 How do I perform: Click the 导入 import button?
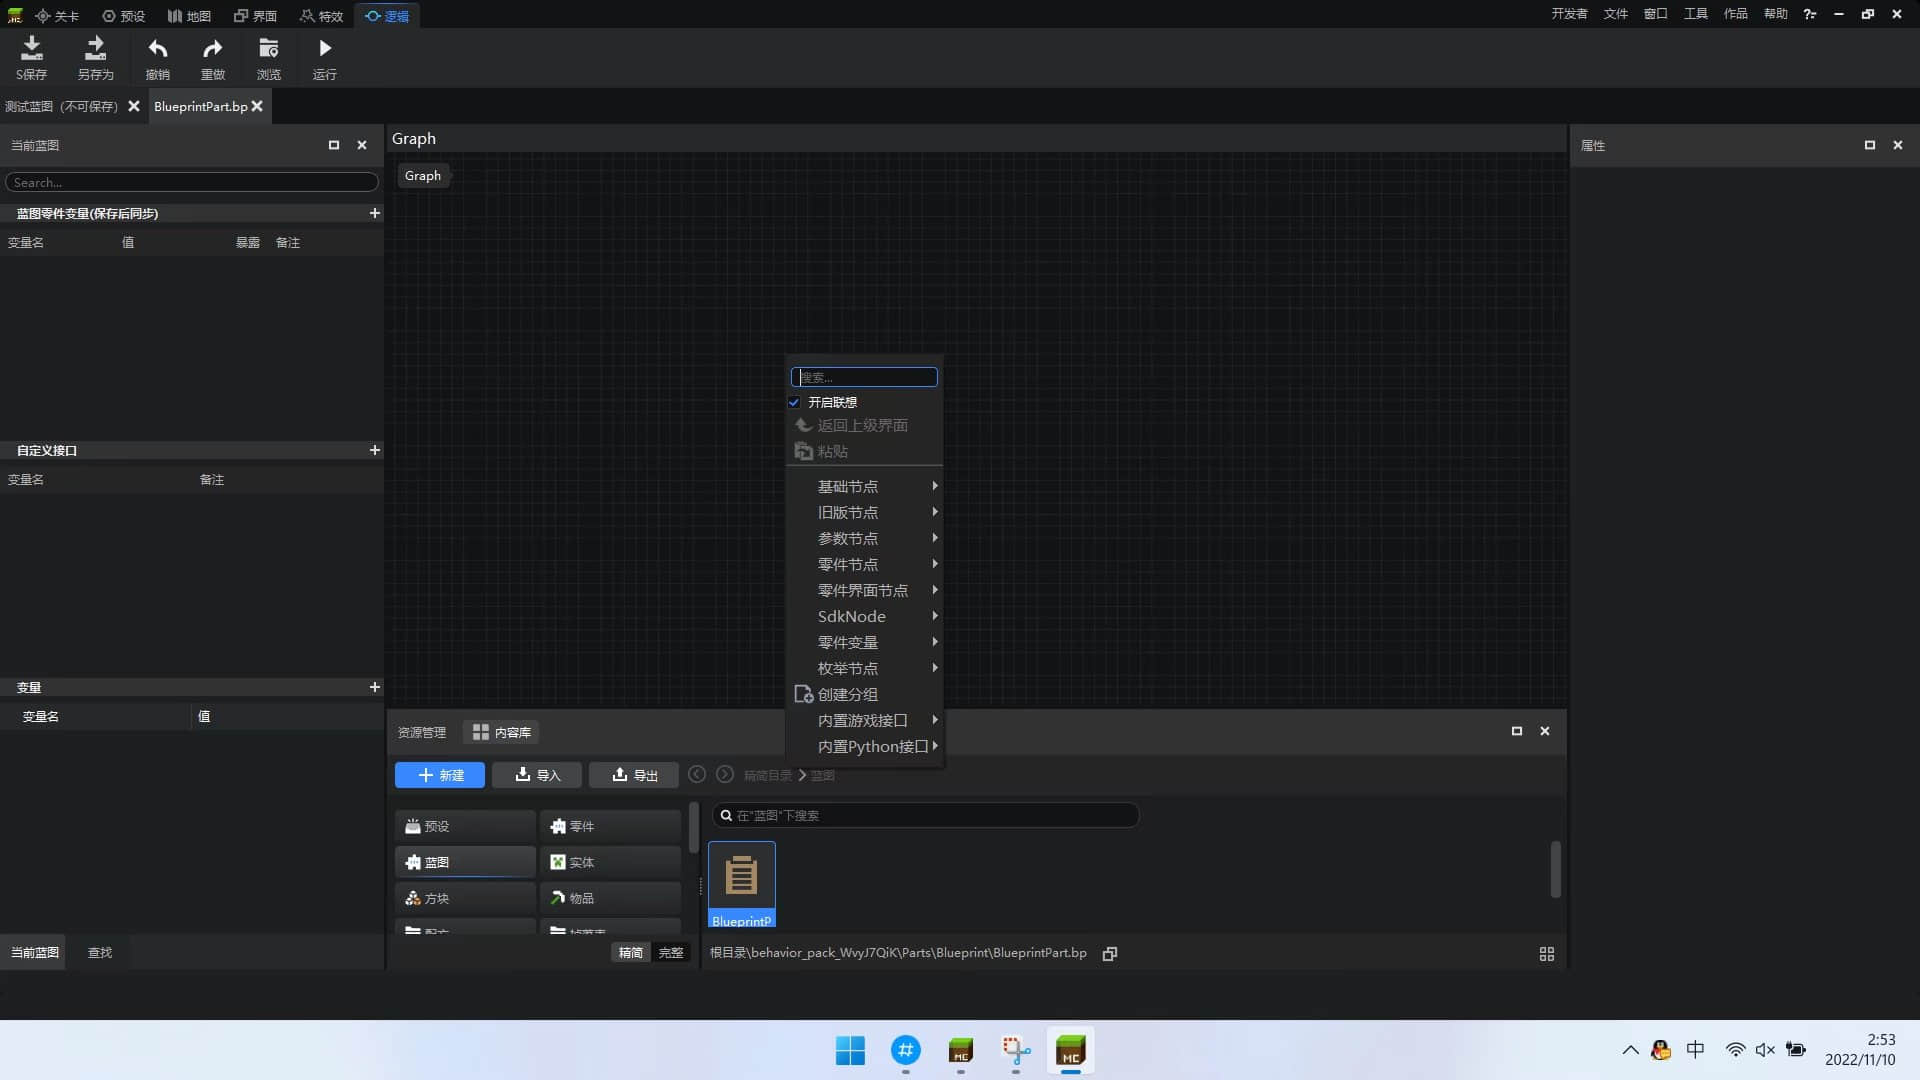(537, 775)
